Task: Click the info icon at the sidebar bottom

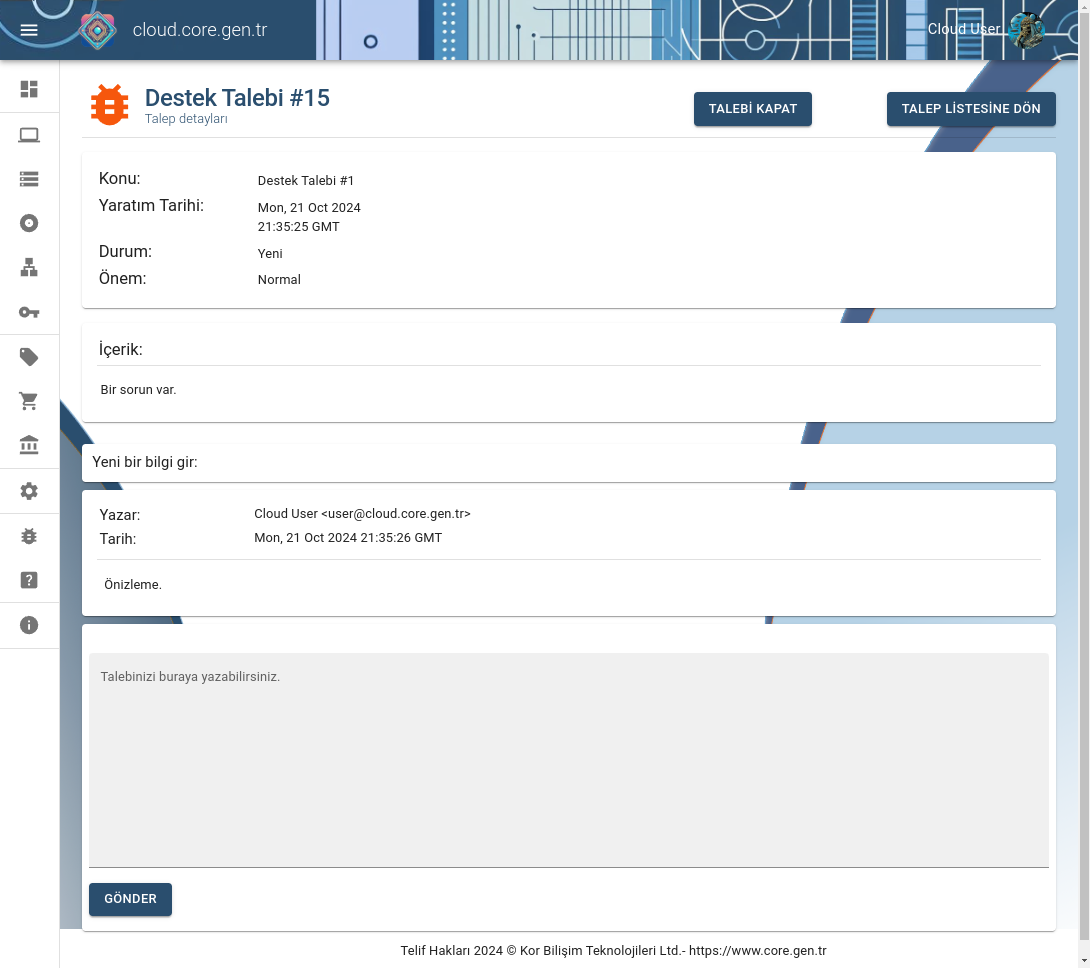Action: [x=29, y=624]
